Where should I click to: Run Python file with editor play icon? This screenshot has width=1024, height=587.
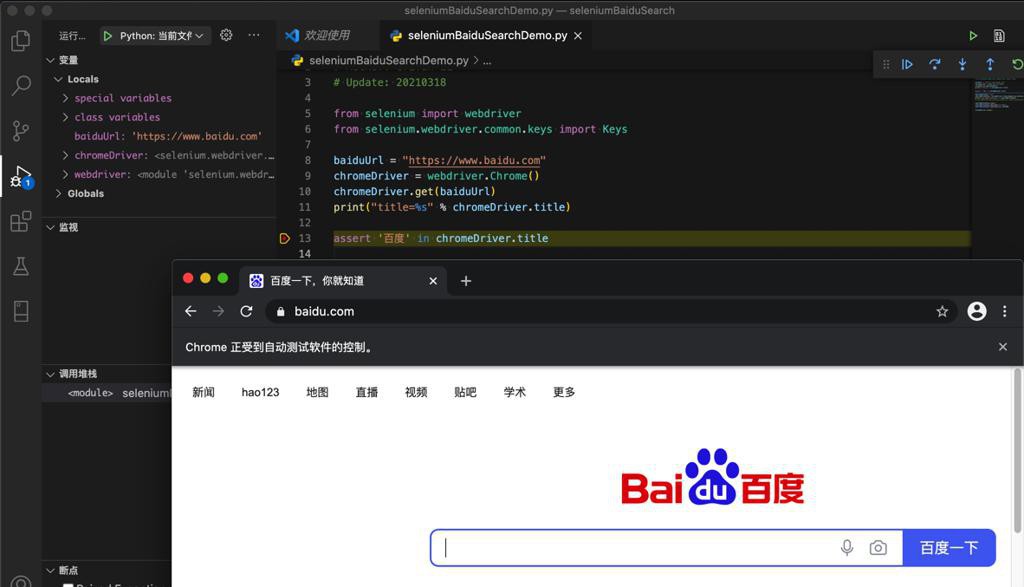pos(973,36)
